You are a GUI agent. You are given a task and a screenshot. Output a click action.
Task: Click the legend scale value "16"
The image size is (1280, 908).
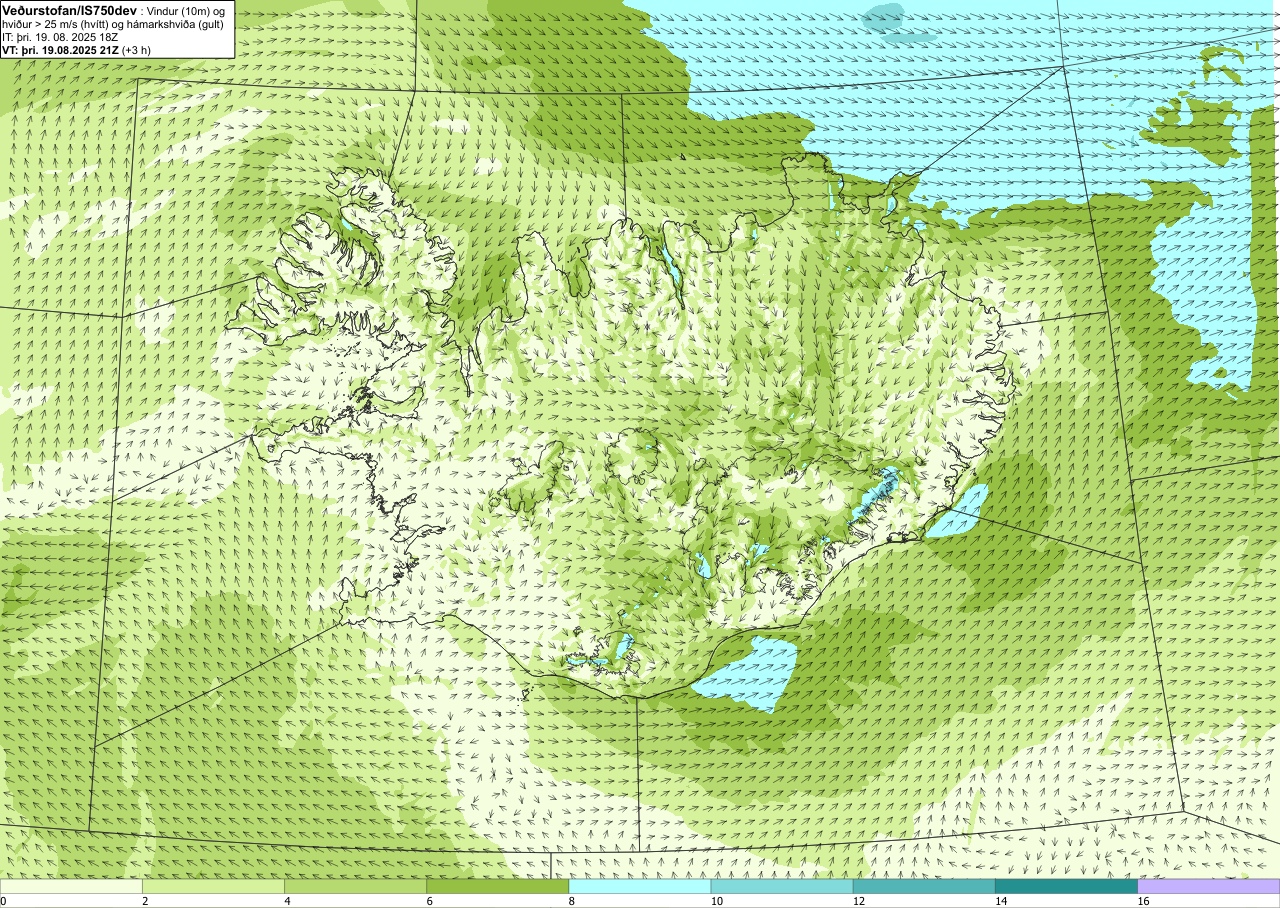coord(1143,901)
